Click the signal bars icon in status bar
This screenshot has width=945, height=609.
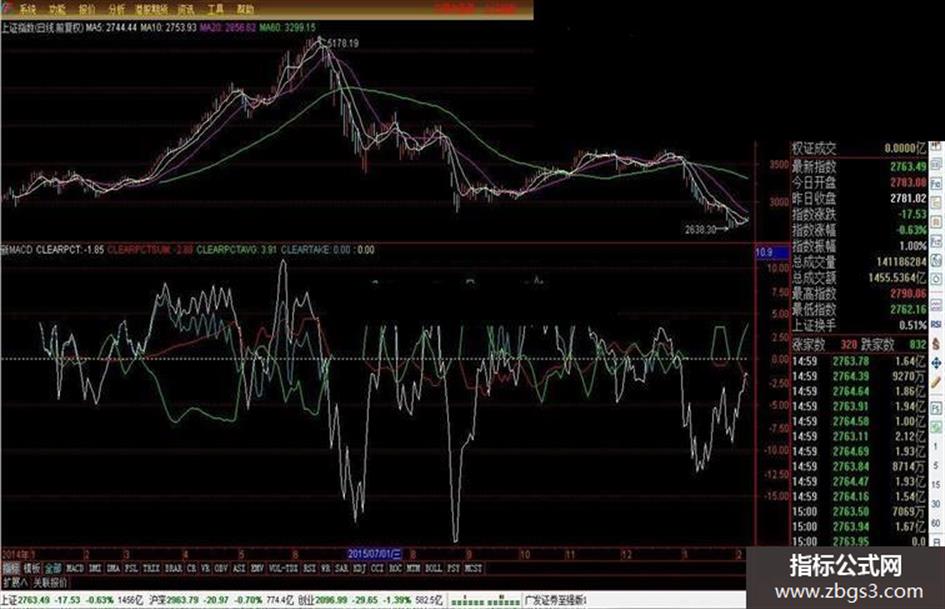(485, 601)
